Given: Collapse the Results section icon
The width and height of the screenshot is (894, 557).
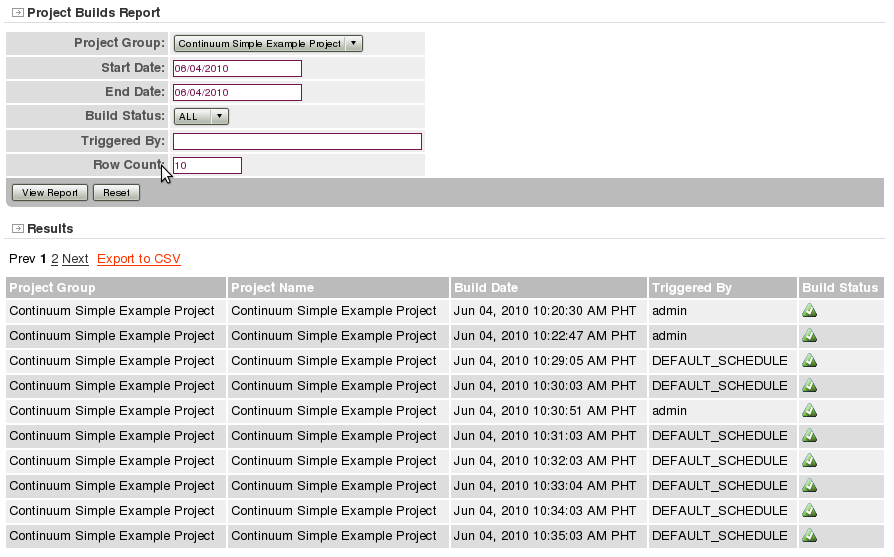Looking at the screenshot, I should click(x=18, y=229).
